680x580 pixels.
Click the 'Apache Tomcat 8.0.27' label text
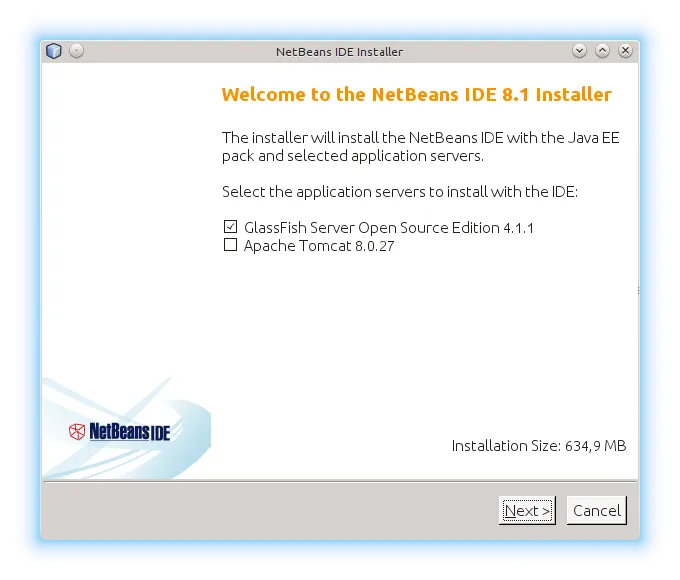click(x=319, y=246)
